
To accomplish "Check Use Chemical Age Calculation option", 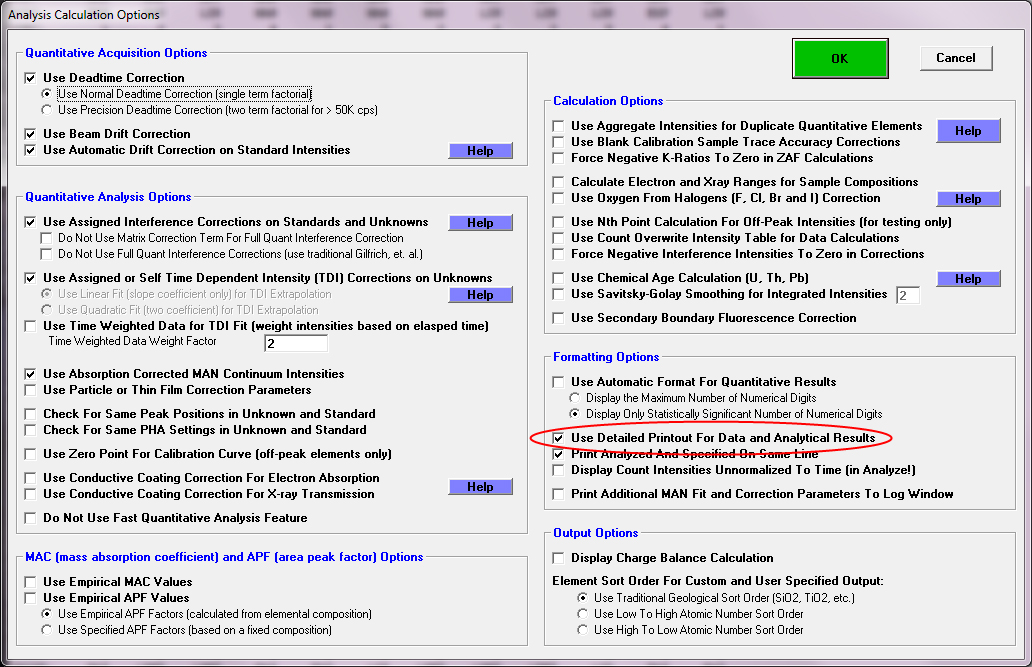I will (559, 278).
